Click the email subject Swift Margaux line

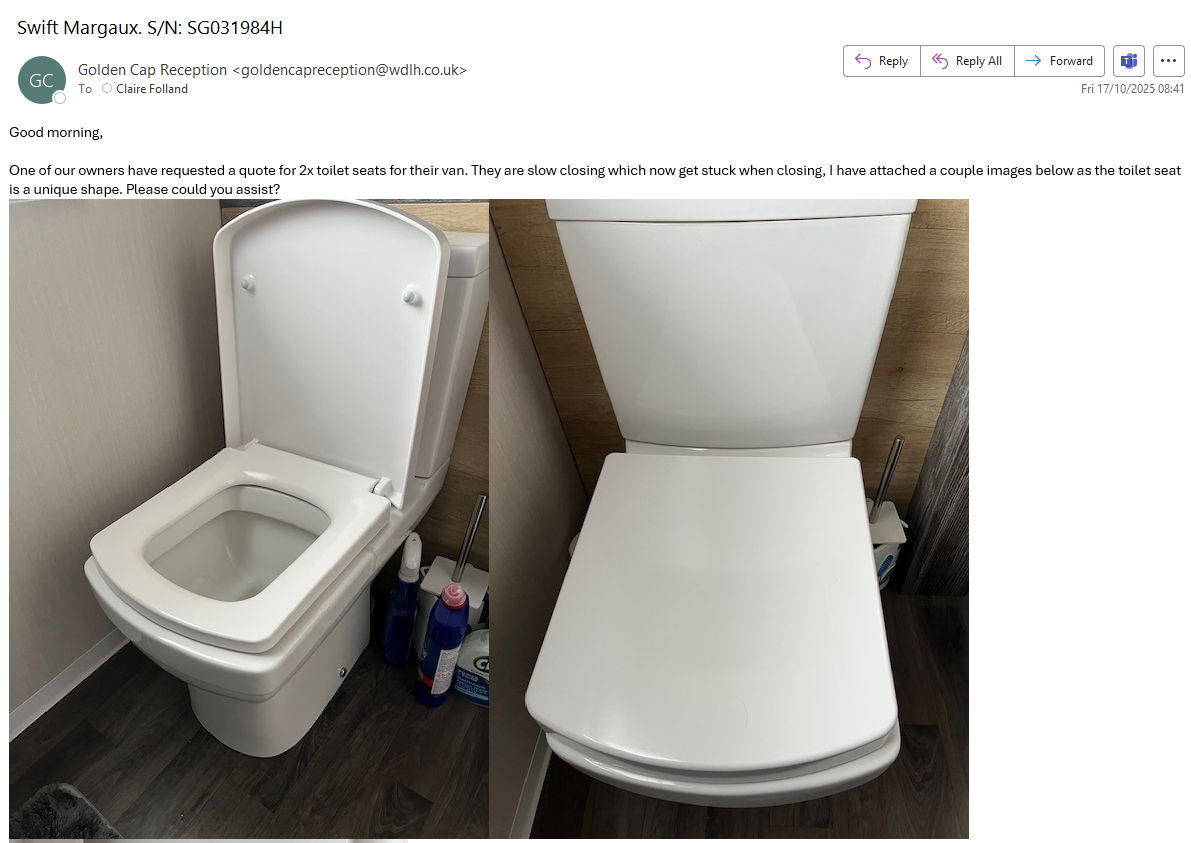pos(150,28)
